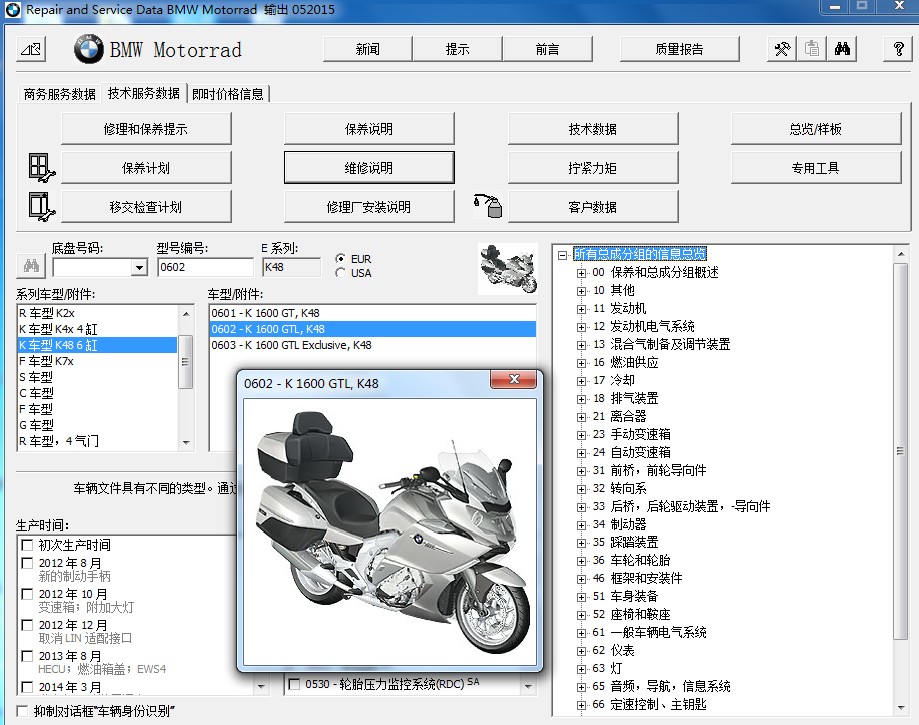Click the series list scrollbar thumb
919x725 pixels.
[x=185, y=362]
